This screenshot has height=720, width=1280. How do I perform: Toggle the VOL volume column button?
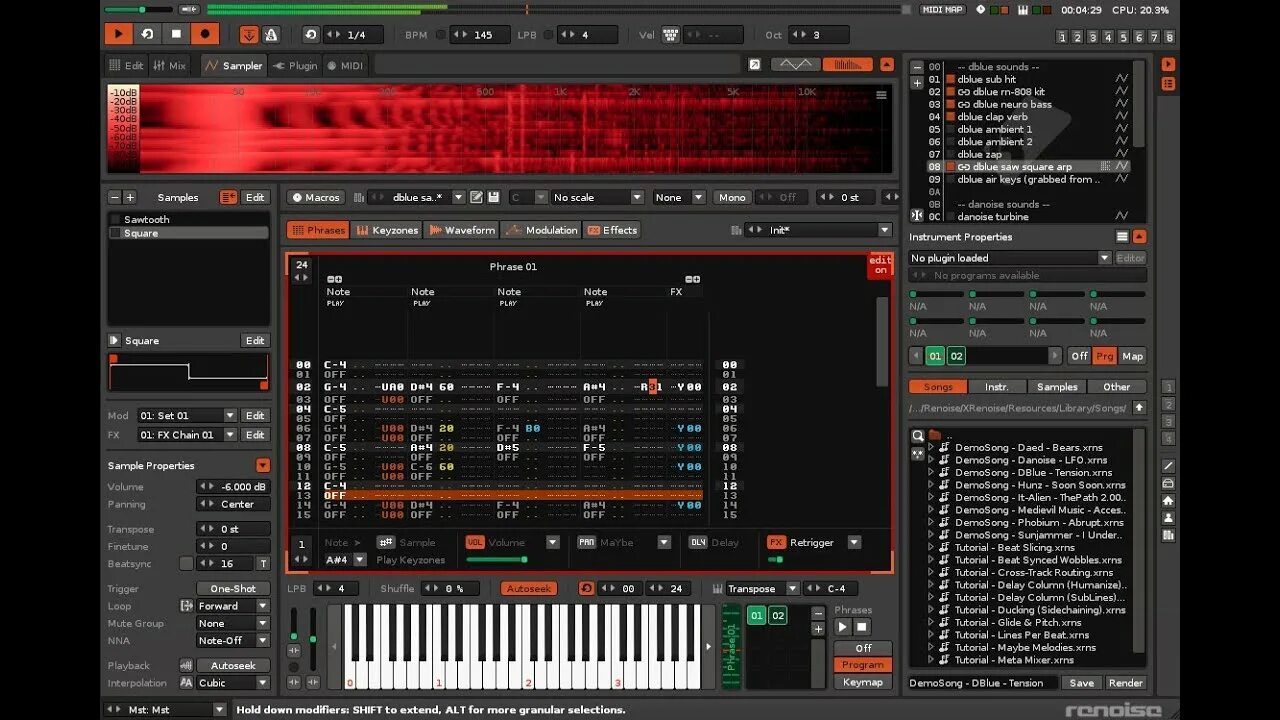point(475,542)
